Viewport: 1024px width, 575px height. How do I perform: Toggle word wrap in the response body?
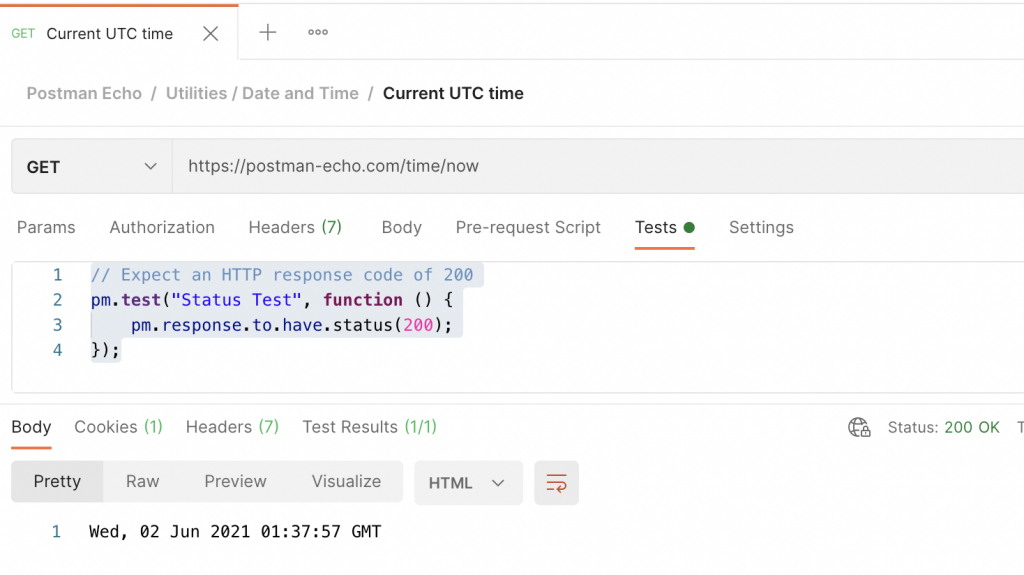pyautogui.click(x=556, y=483)
